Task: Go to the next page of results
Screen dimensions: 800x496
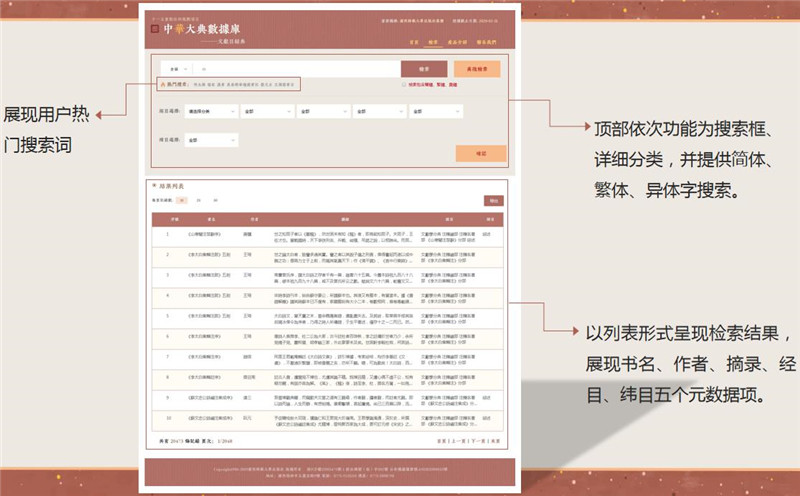Action: (477, 439)
